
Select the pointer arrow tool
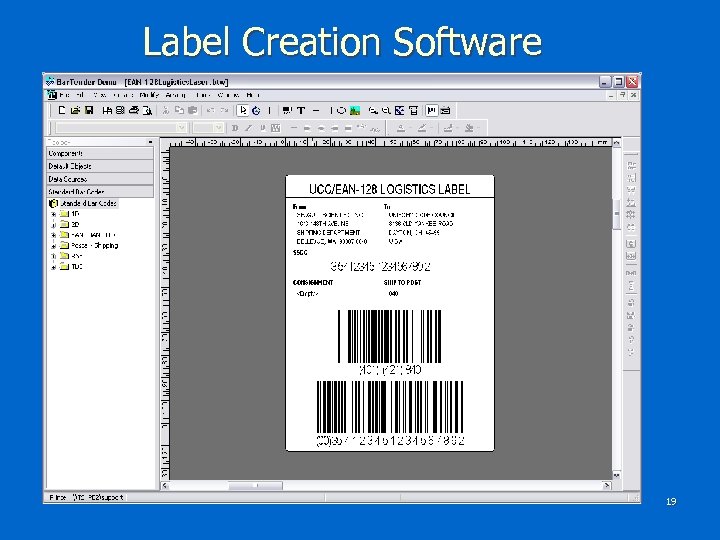point(243,110)
